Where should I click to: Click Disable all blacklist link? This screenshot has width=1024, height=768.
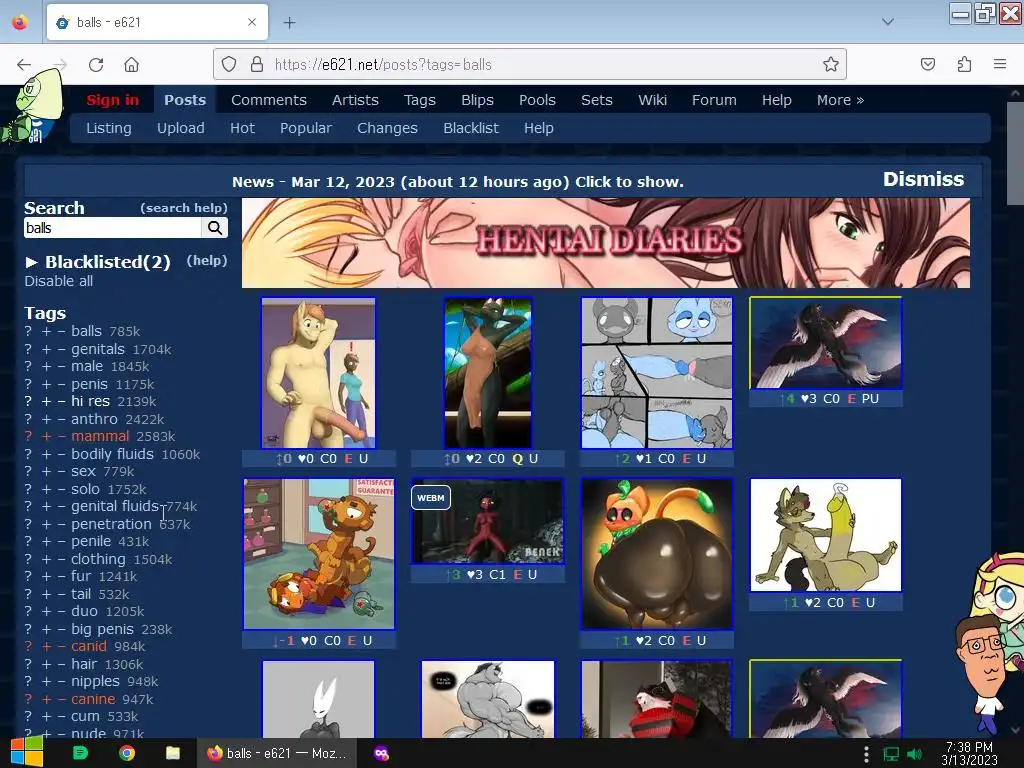59,281
